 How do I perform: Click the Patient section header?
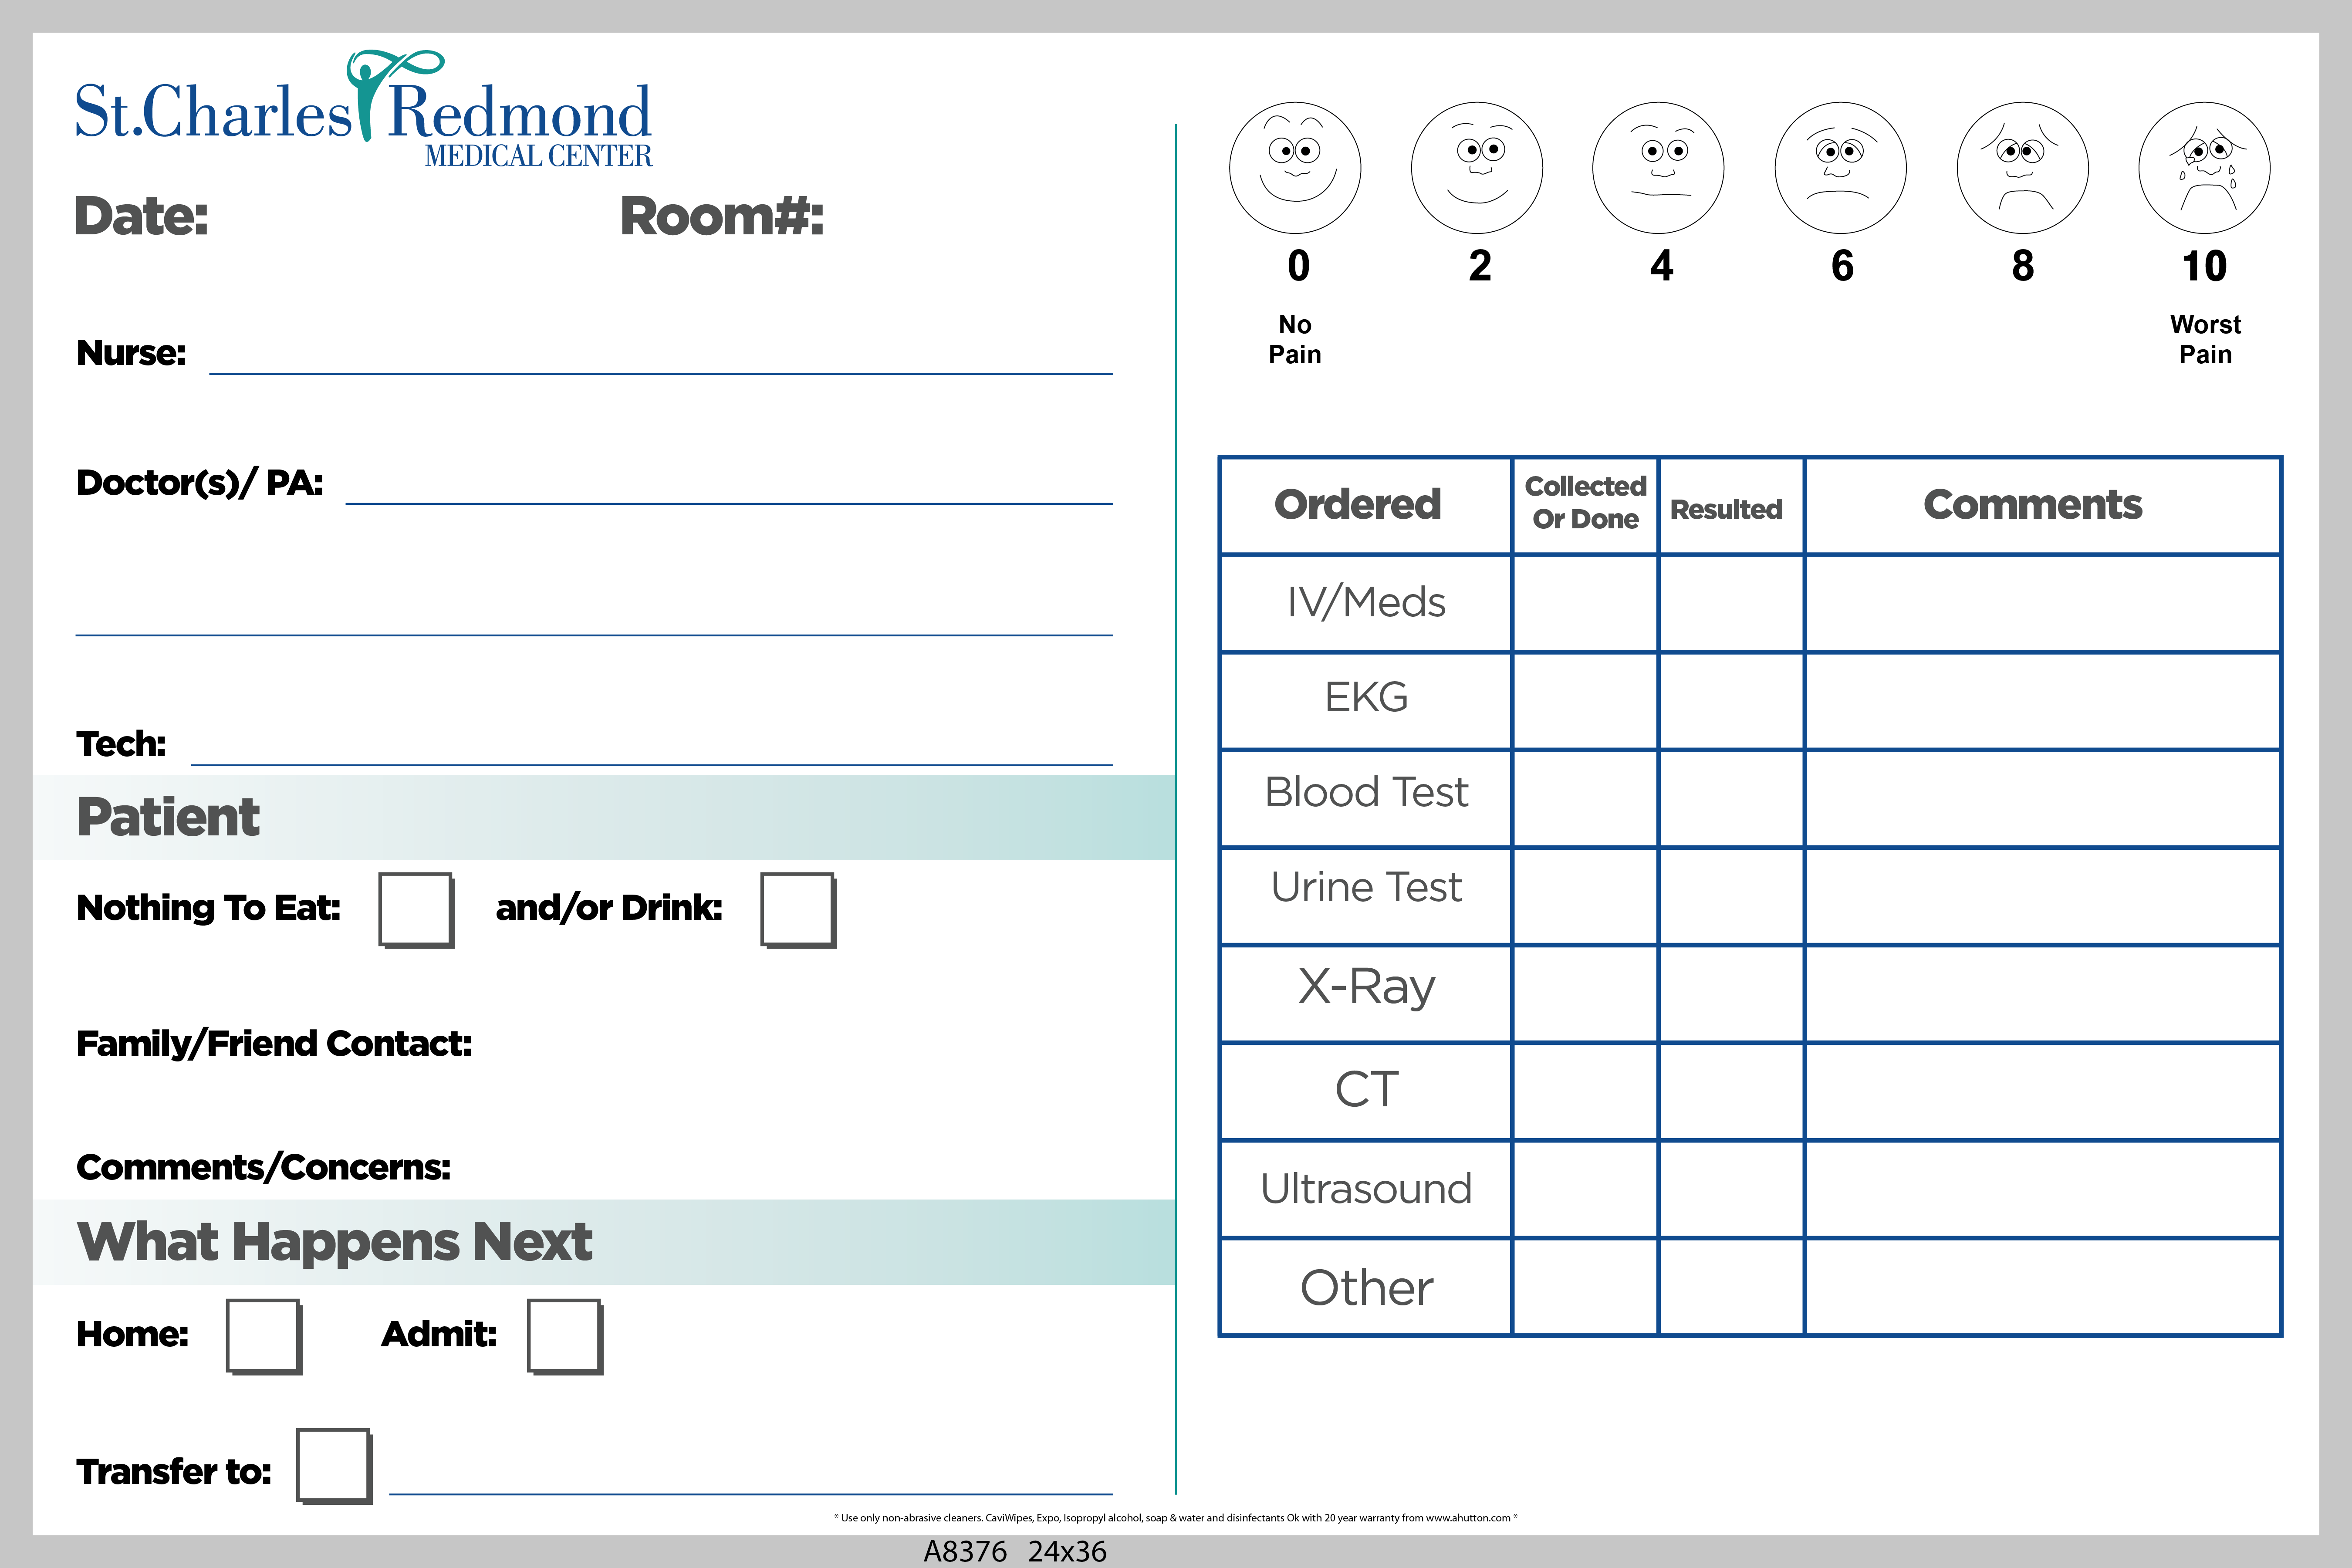604,817
